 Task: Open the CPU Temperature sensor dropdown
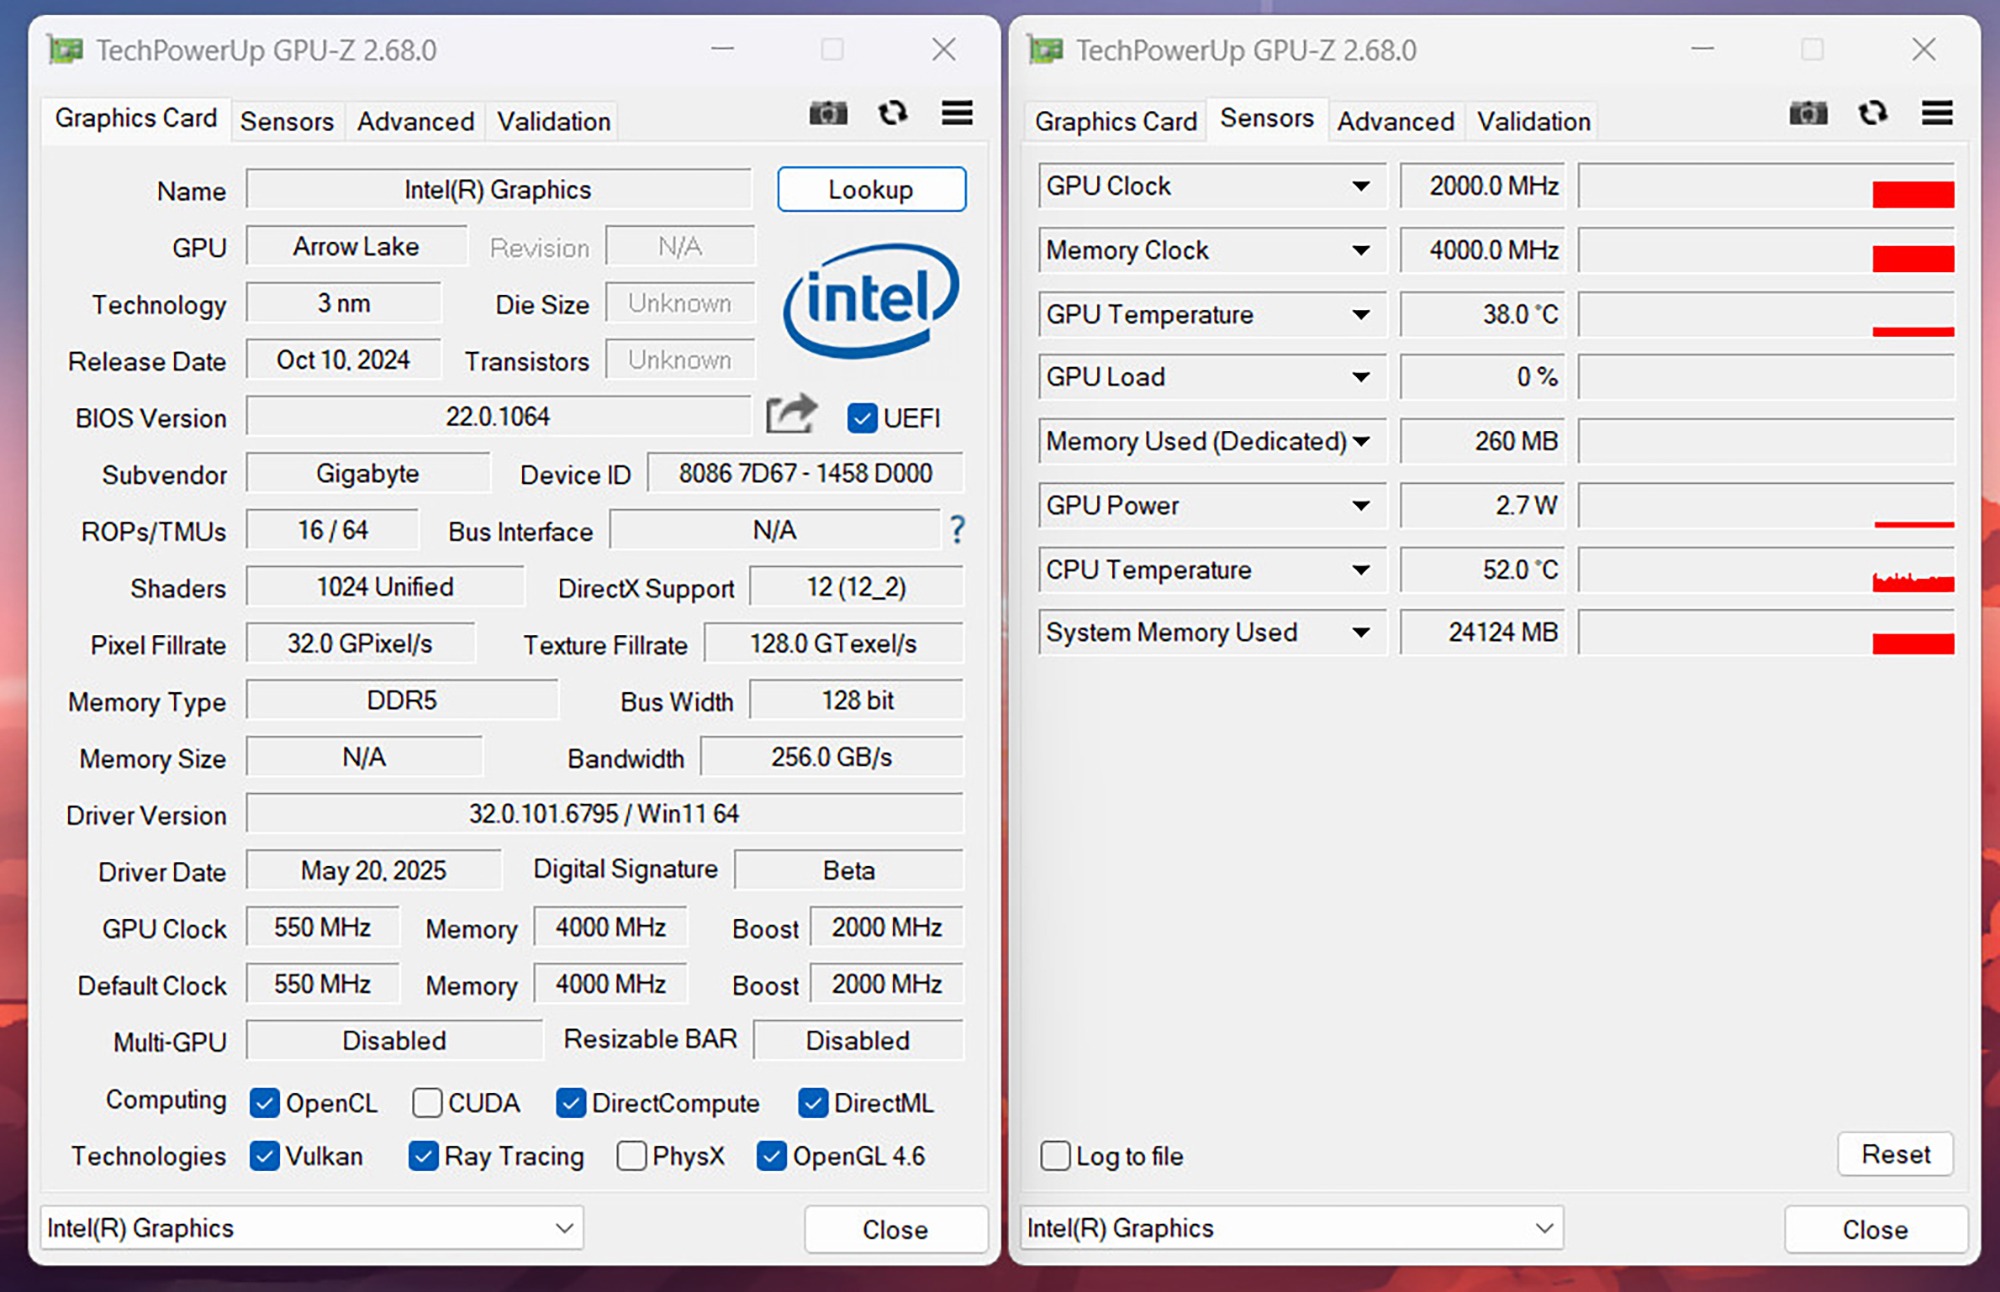pos(1360,570)
